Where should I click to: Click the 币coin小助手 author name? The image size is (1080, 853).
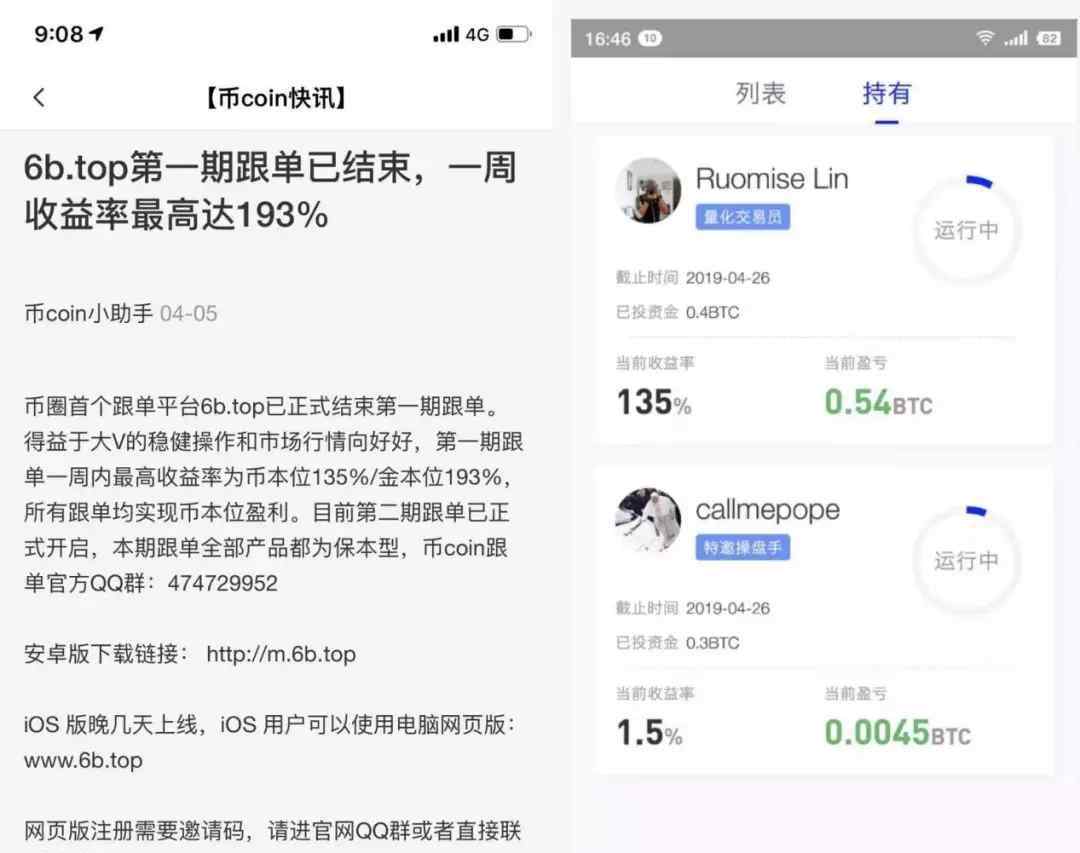[88, 314]
